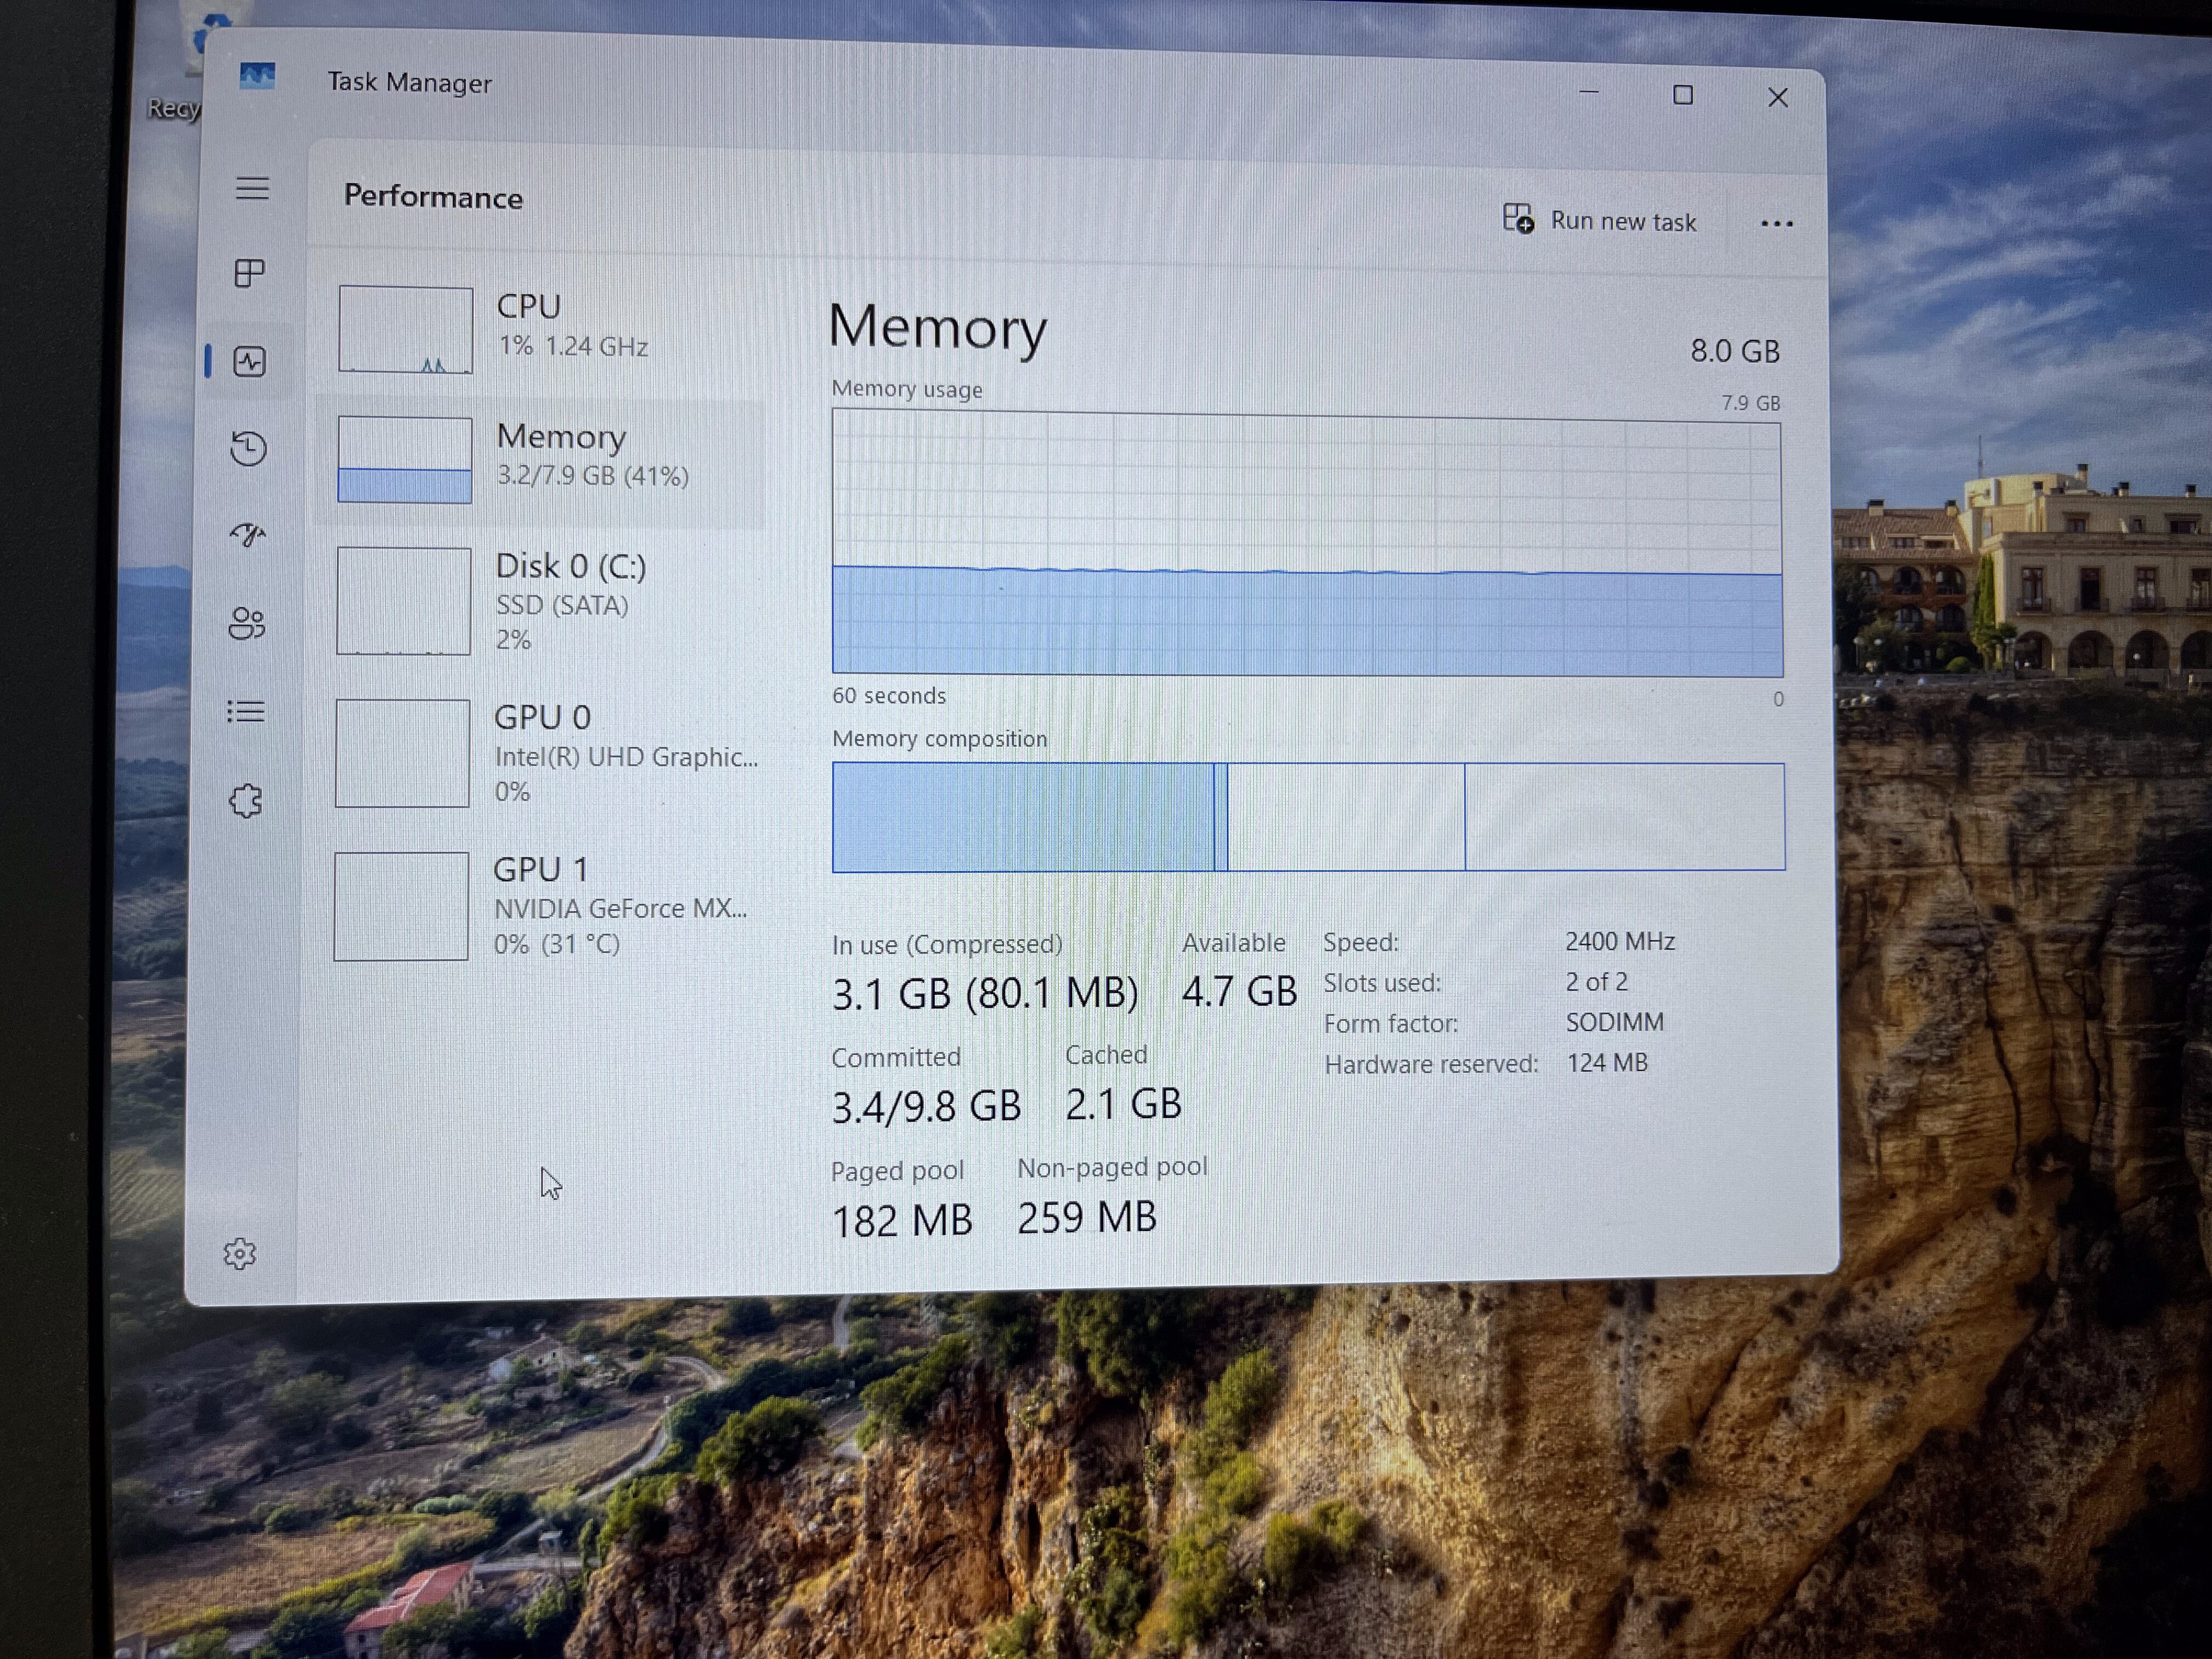The width and height of the screenshot is (2212, 1659).
Task: Click the Run new task button
Action: (1599, 220)
